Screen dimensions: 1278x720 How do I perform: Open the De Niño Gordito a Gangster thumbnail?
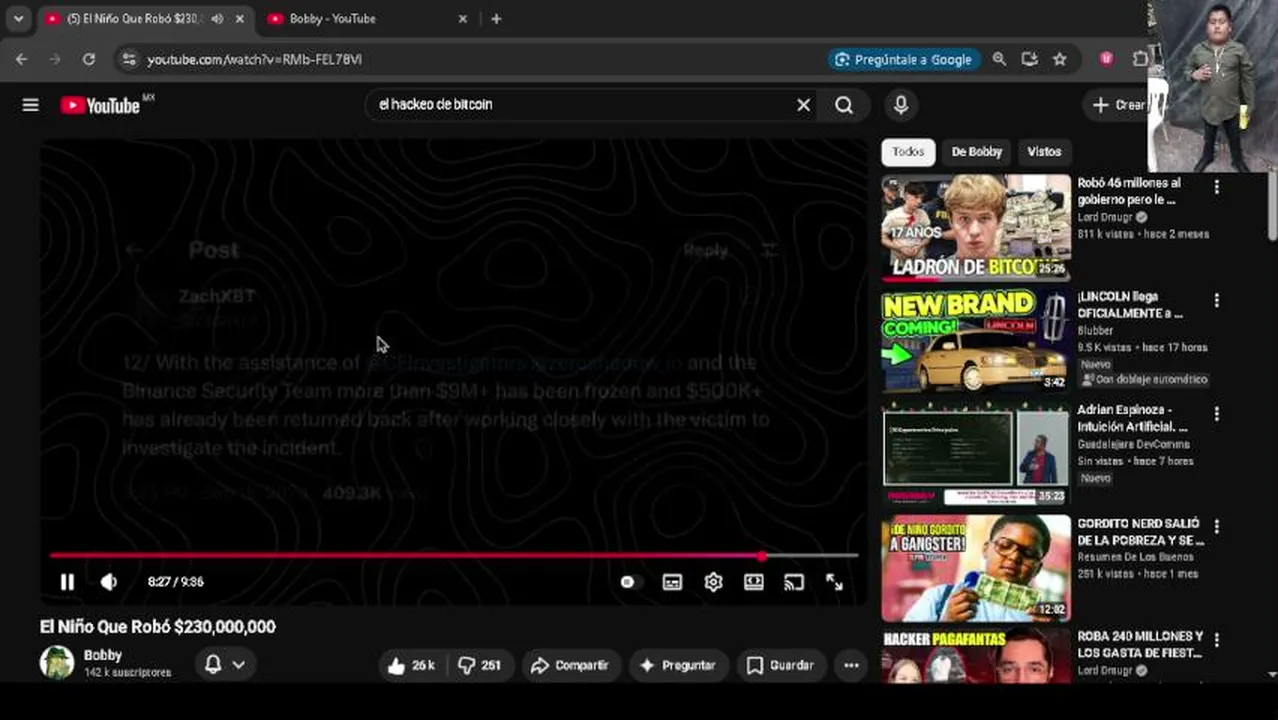click(x=976, y=568)
